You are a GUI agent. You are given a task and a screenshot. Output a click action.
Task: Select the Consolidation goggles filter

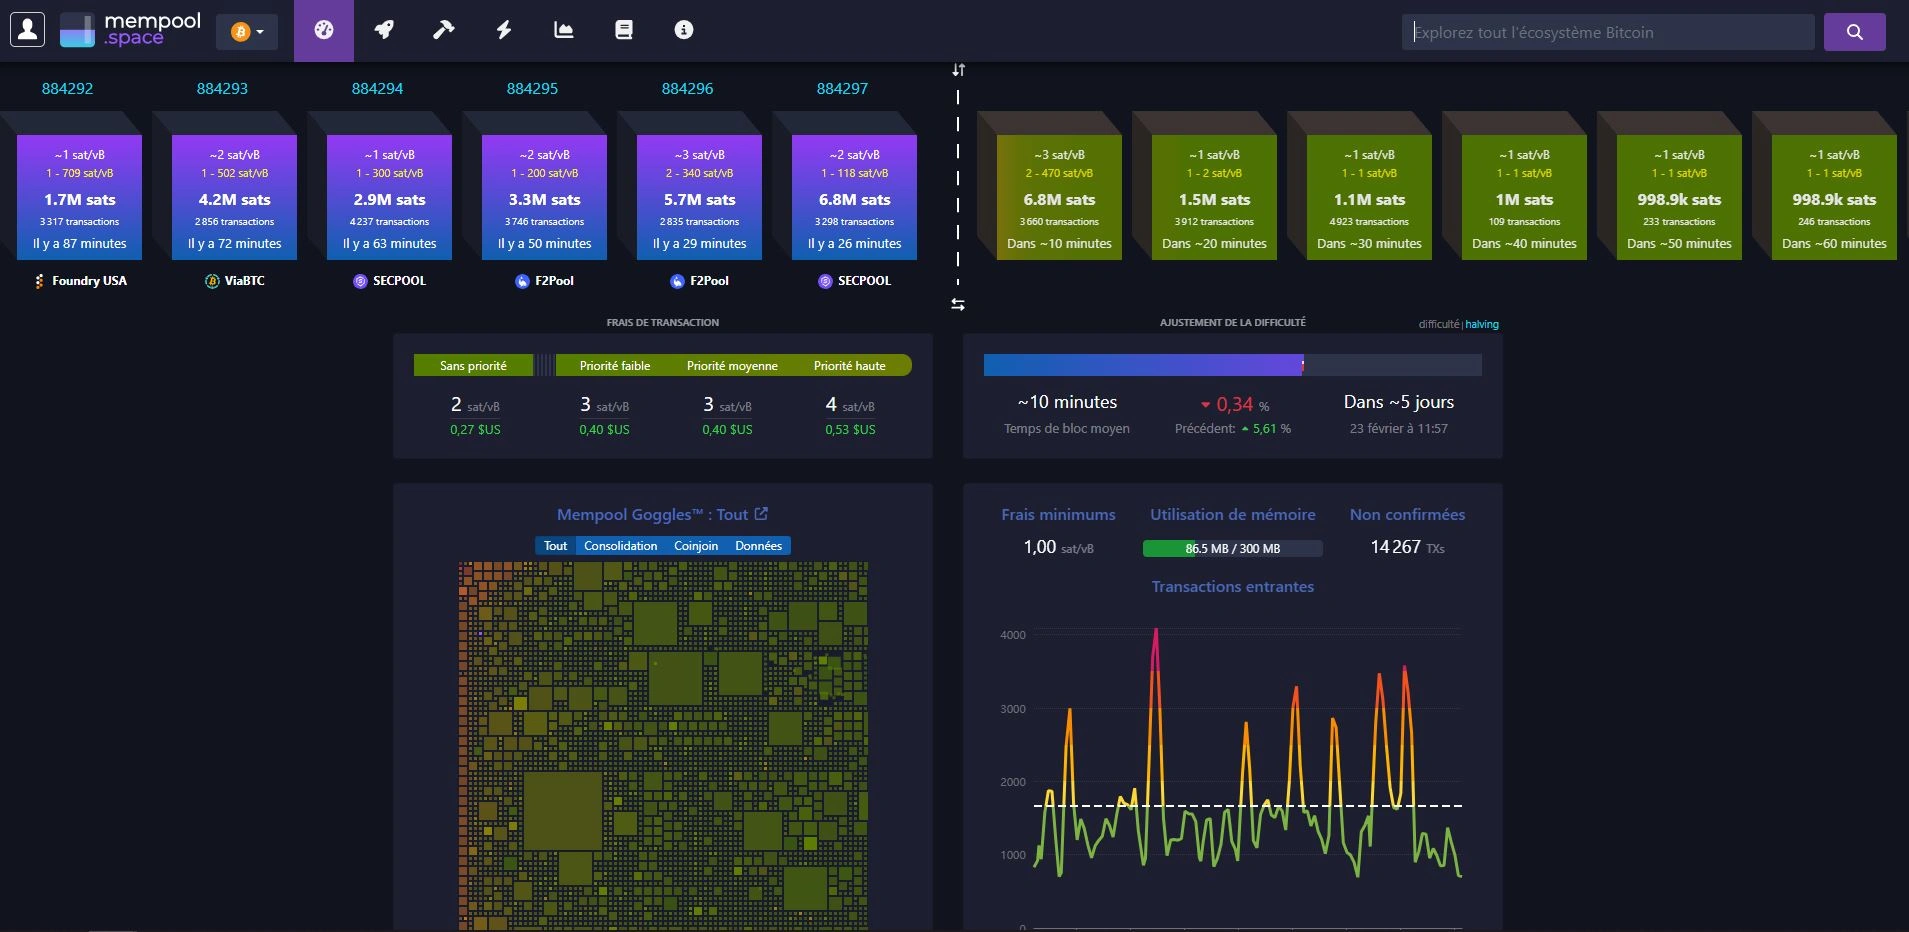point(620,546)
